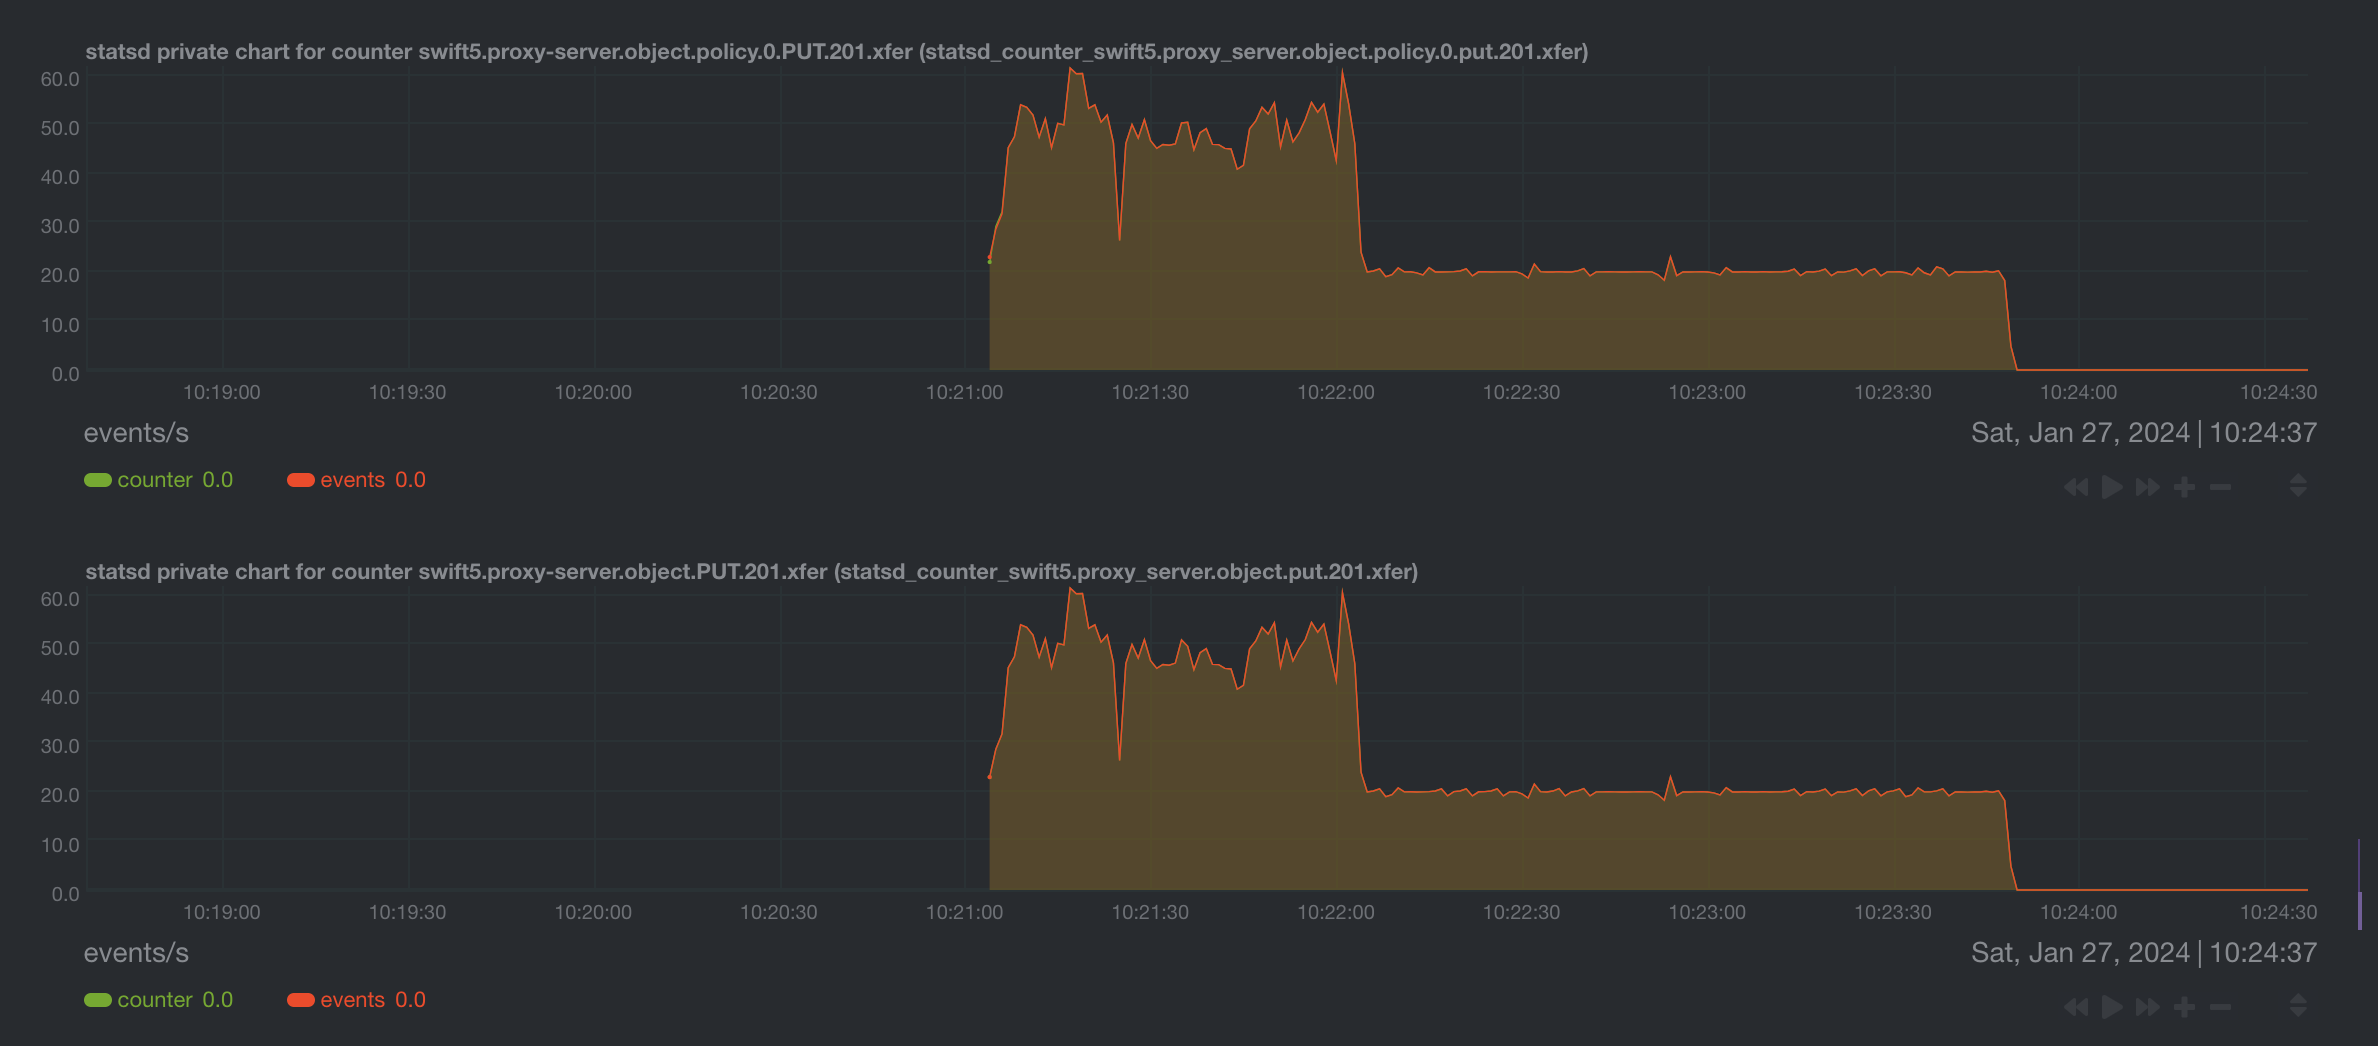Fast-forward the object.PUT.201 chart timeline
Viewport: 2378px width, 1046px height.
click(x=2148, y=1007)
